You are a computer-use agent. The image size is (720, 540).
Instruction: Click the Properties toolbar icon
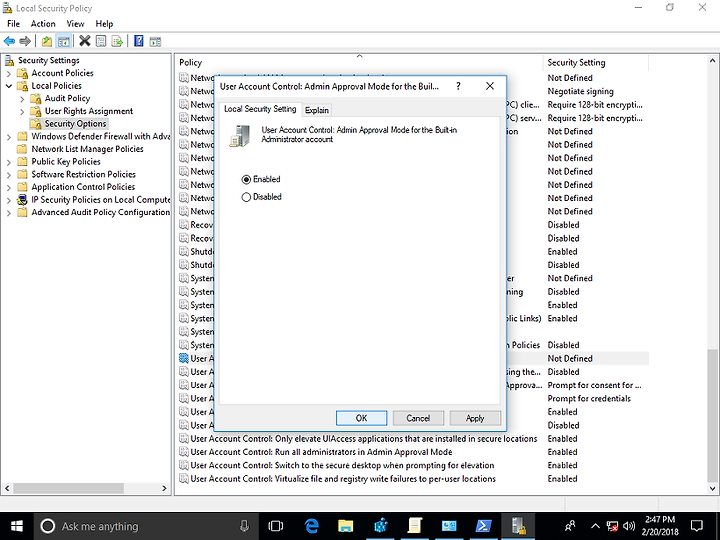pos(101,41)
